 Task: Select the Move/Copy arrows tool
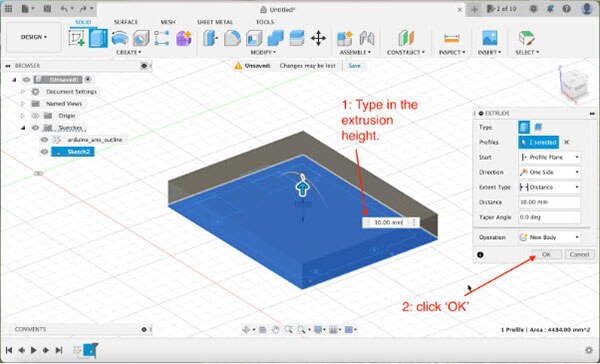[318, 38]
